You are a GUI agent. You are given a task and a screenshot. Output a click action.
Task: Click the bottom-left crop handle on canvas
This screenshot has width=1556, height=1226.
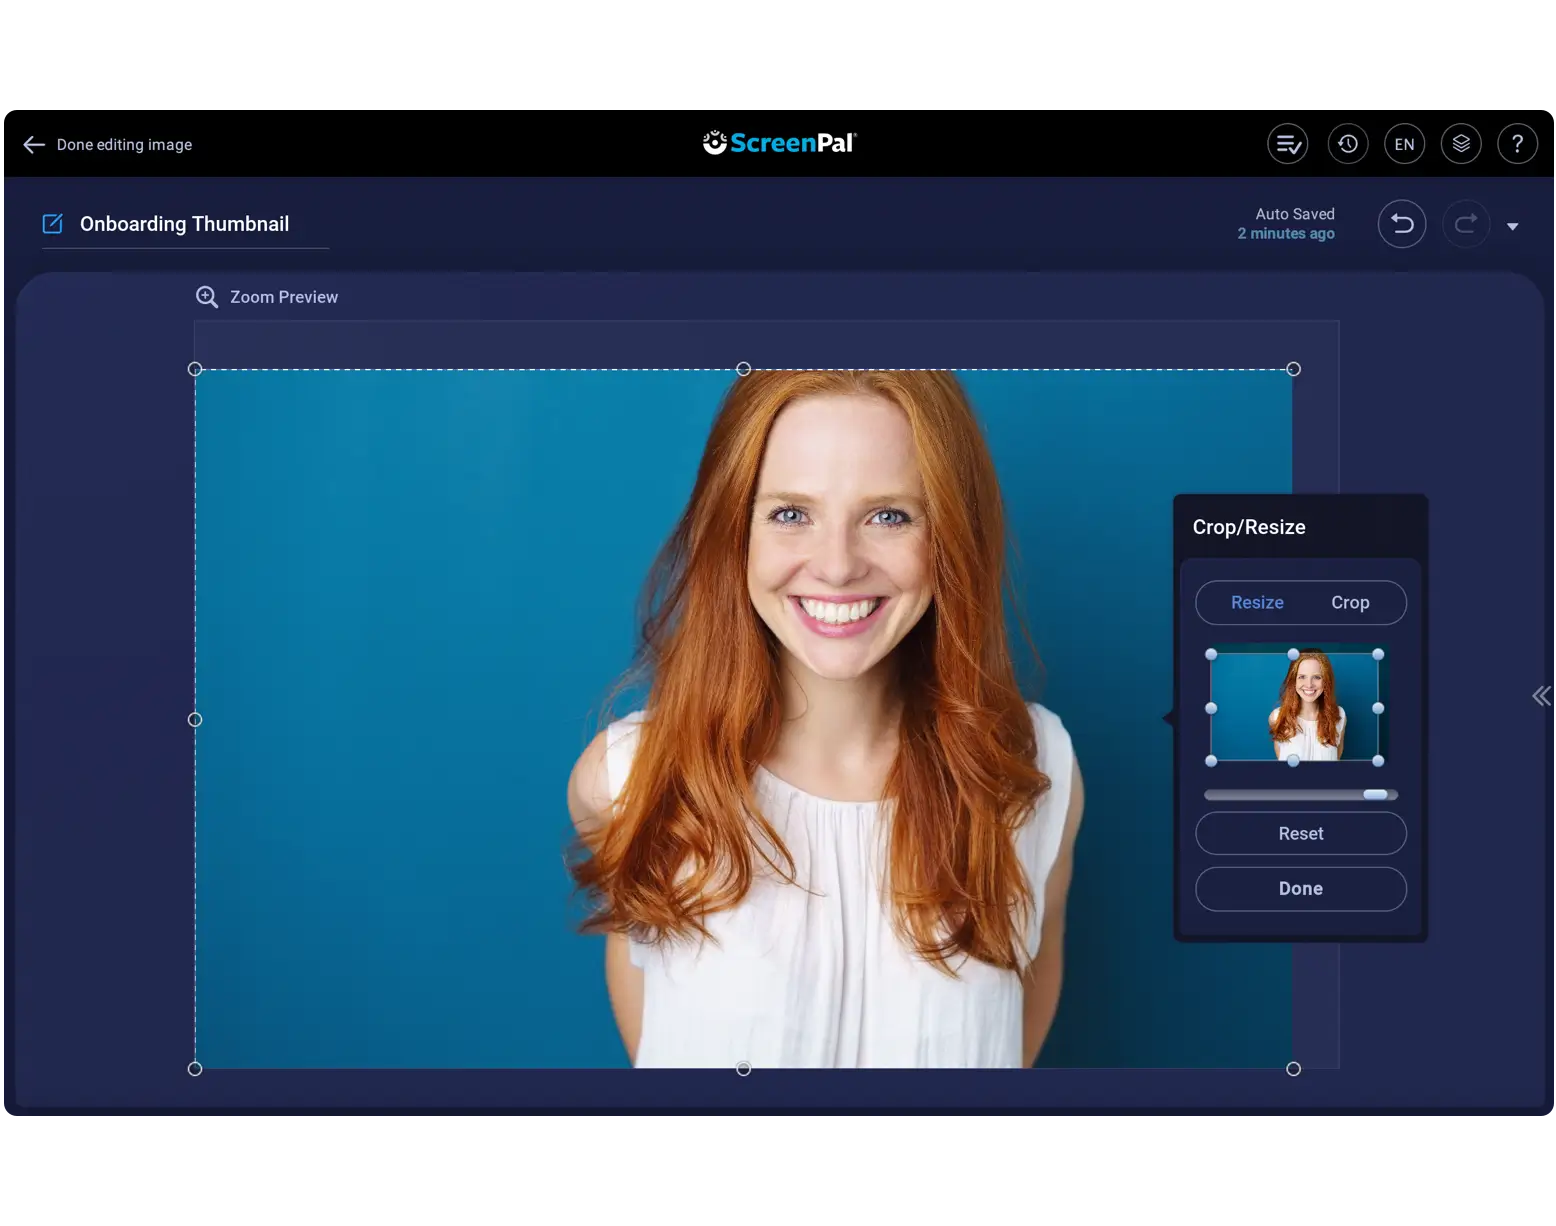pos(195,1069)
